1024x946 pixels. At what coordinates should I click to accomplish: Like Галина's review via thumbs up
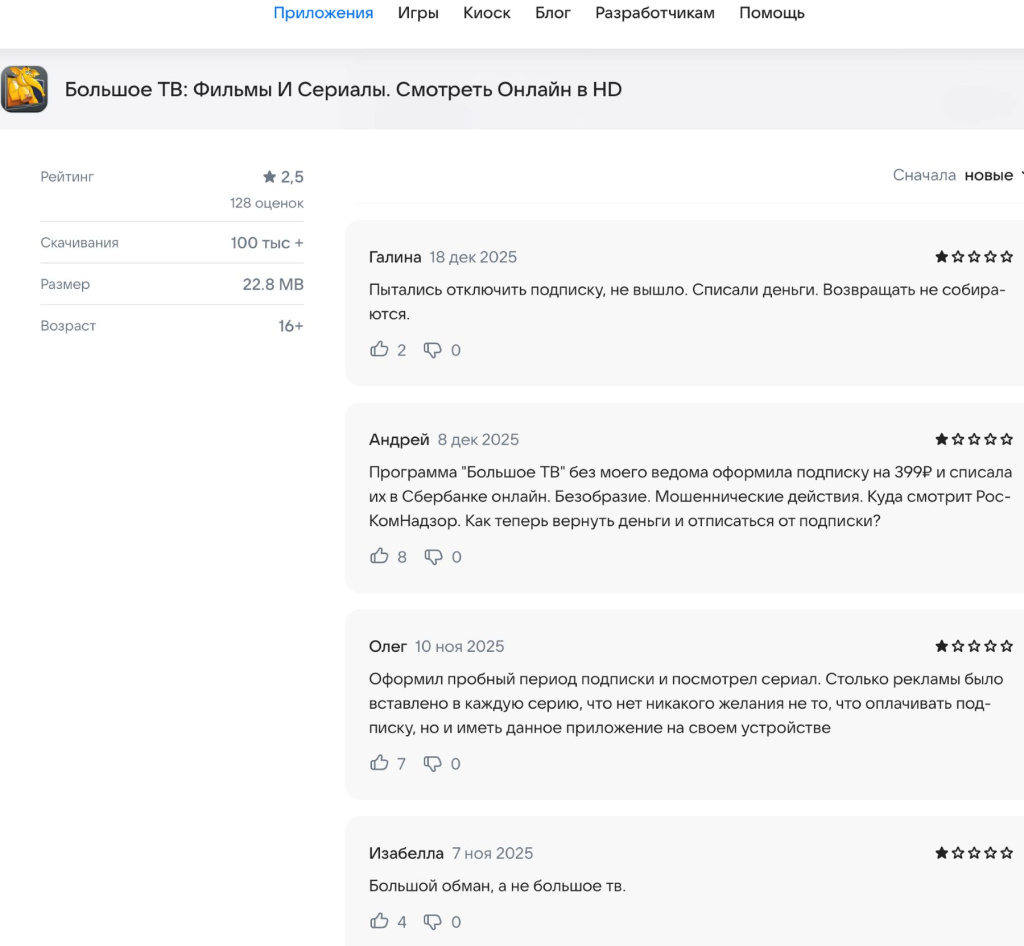click(x=379, y=349)
